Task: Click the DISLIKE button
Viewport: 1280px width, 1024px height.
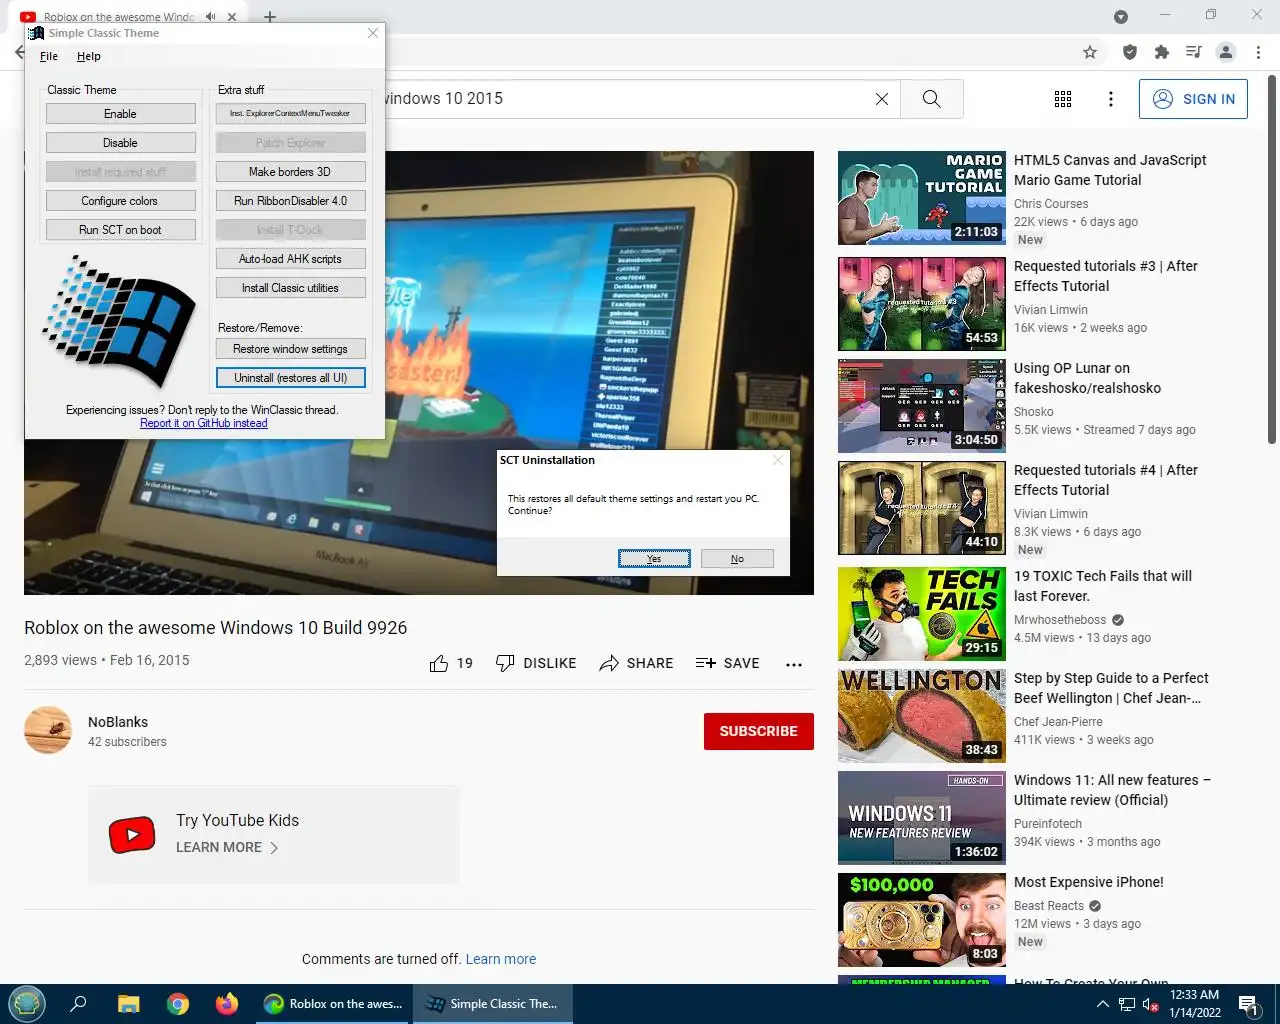Action: [536, 663]
